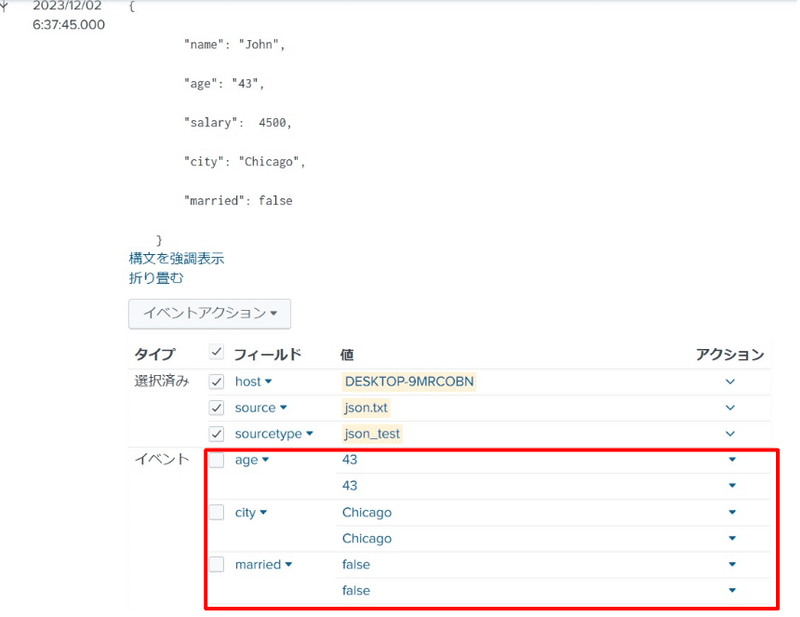Open the action chevron next to married value false

pyautogui.click(x=732, y=564)
